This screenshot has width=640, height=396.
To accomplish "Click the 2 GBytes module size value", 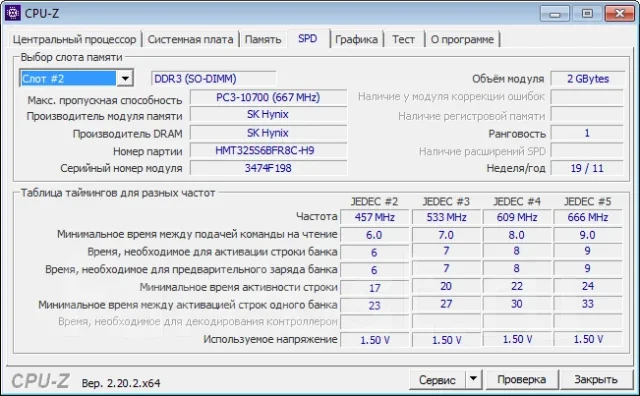I will pyautogui.click(x=587, y=79).
